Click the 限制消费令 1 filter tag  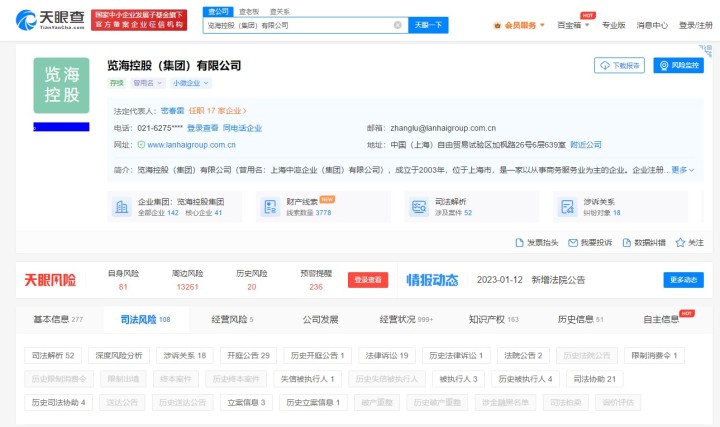654,355
